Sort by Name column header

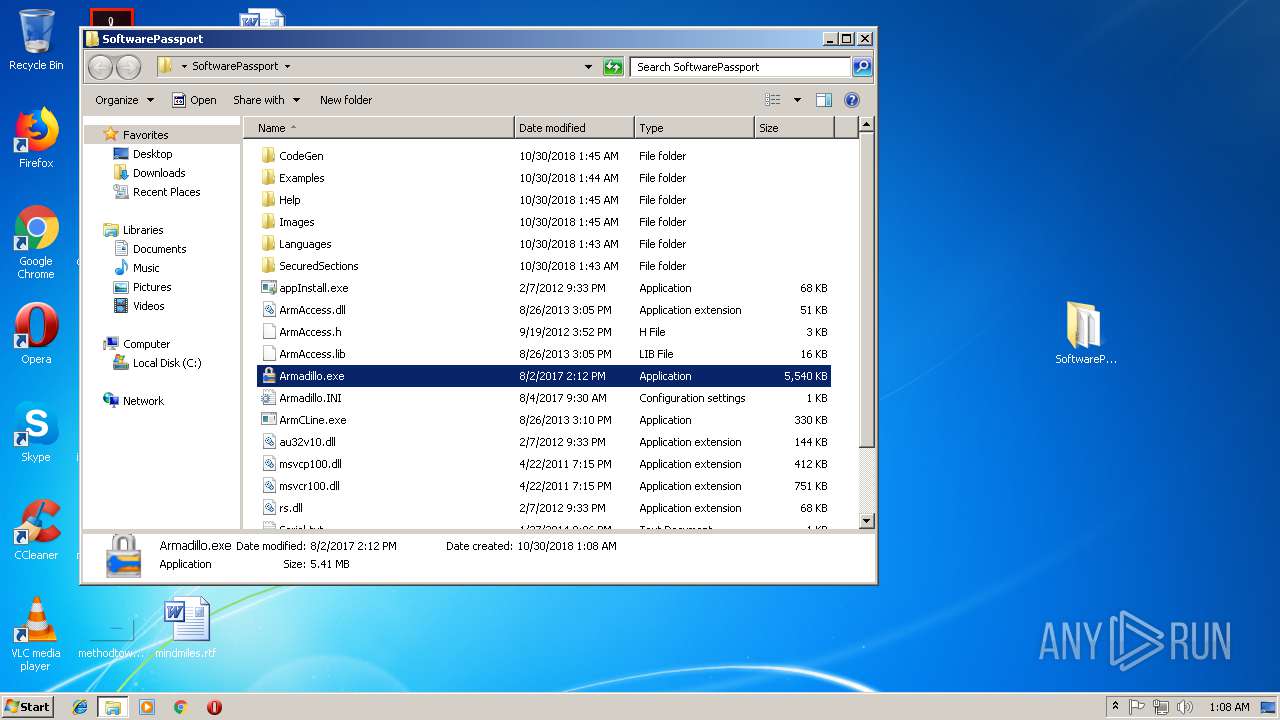point(379,128)
